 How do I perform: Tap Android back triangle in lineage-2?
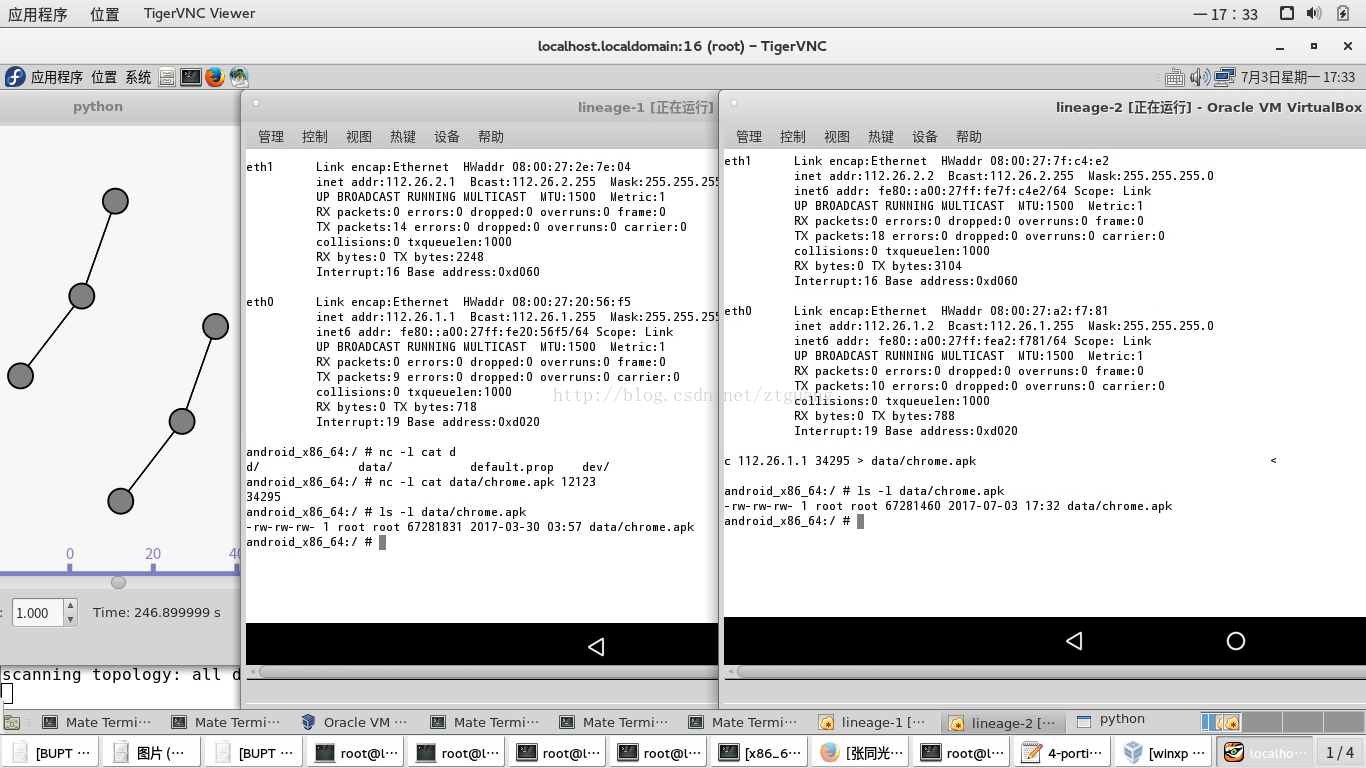1074,641
